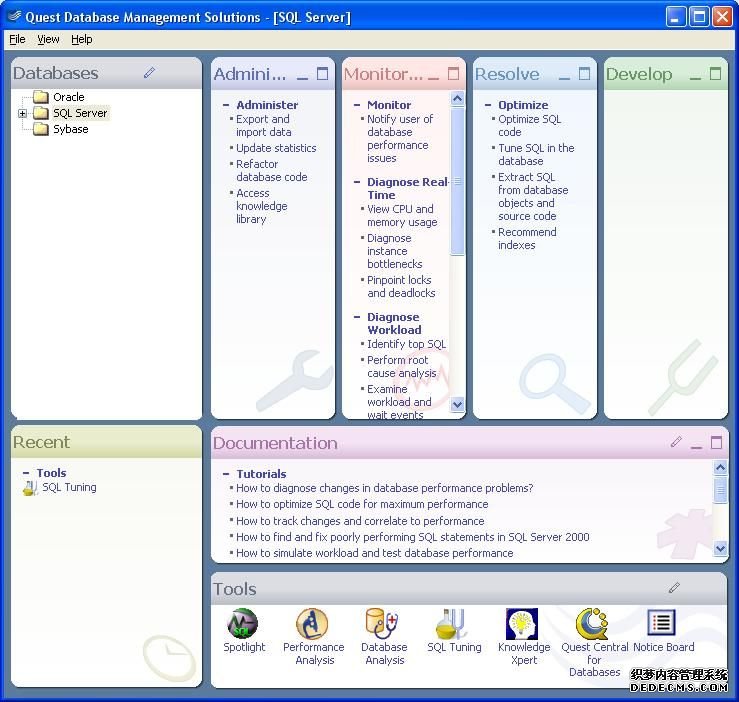Launch the Performance Analysis tool
This screenshot has width=739, height=702.
312,625
